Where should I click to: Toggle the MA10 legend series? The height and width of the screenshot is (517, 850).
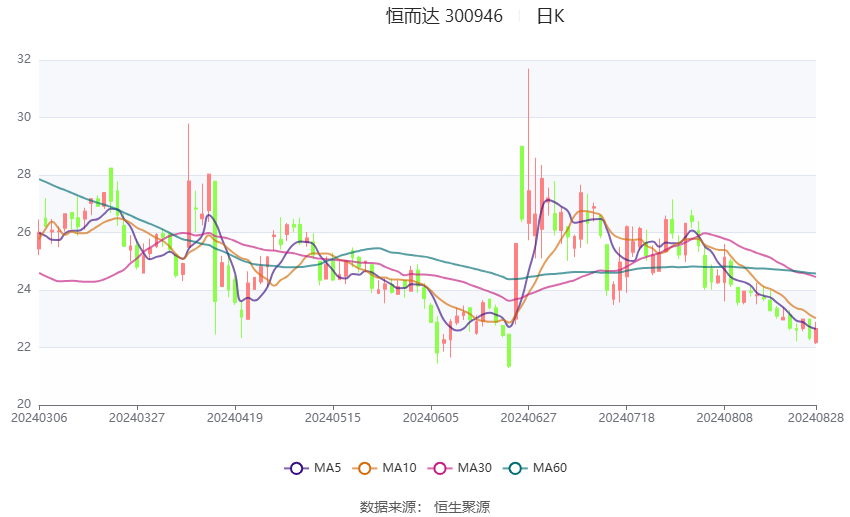coord(384,468)
